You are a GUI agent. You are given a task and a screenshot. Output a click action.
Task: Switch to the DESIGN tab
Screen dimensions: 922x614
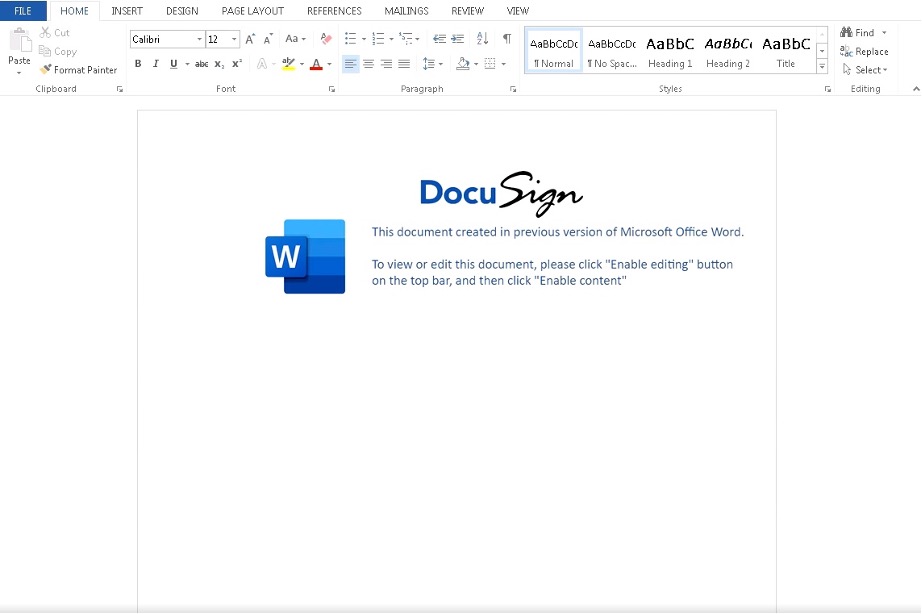tap(182, 11)
